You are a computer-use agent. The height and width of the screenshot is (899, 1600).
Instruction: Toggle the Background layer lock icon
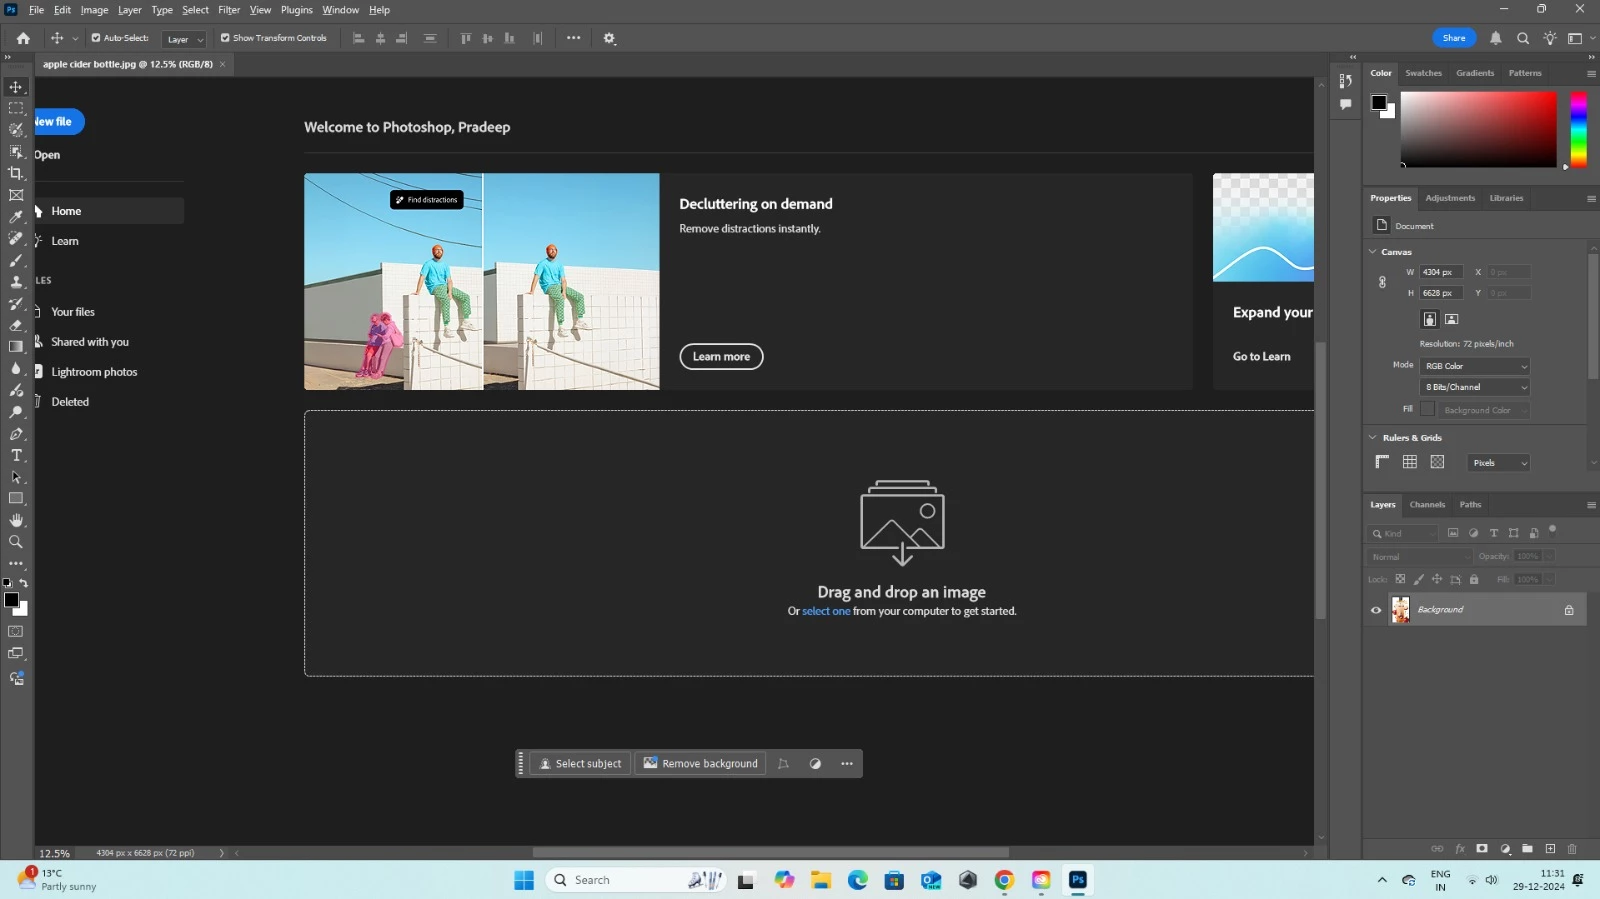pyautogui.click(x=1569, y=610)
